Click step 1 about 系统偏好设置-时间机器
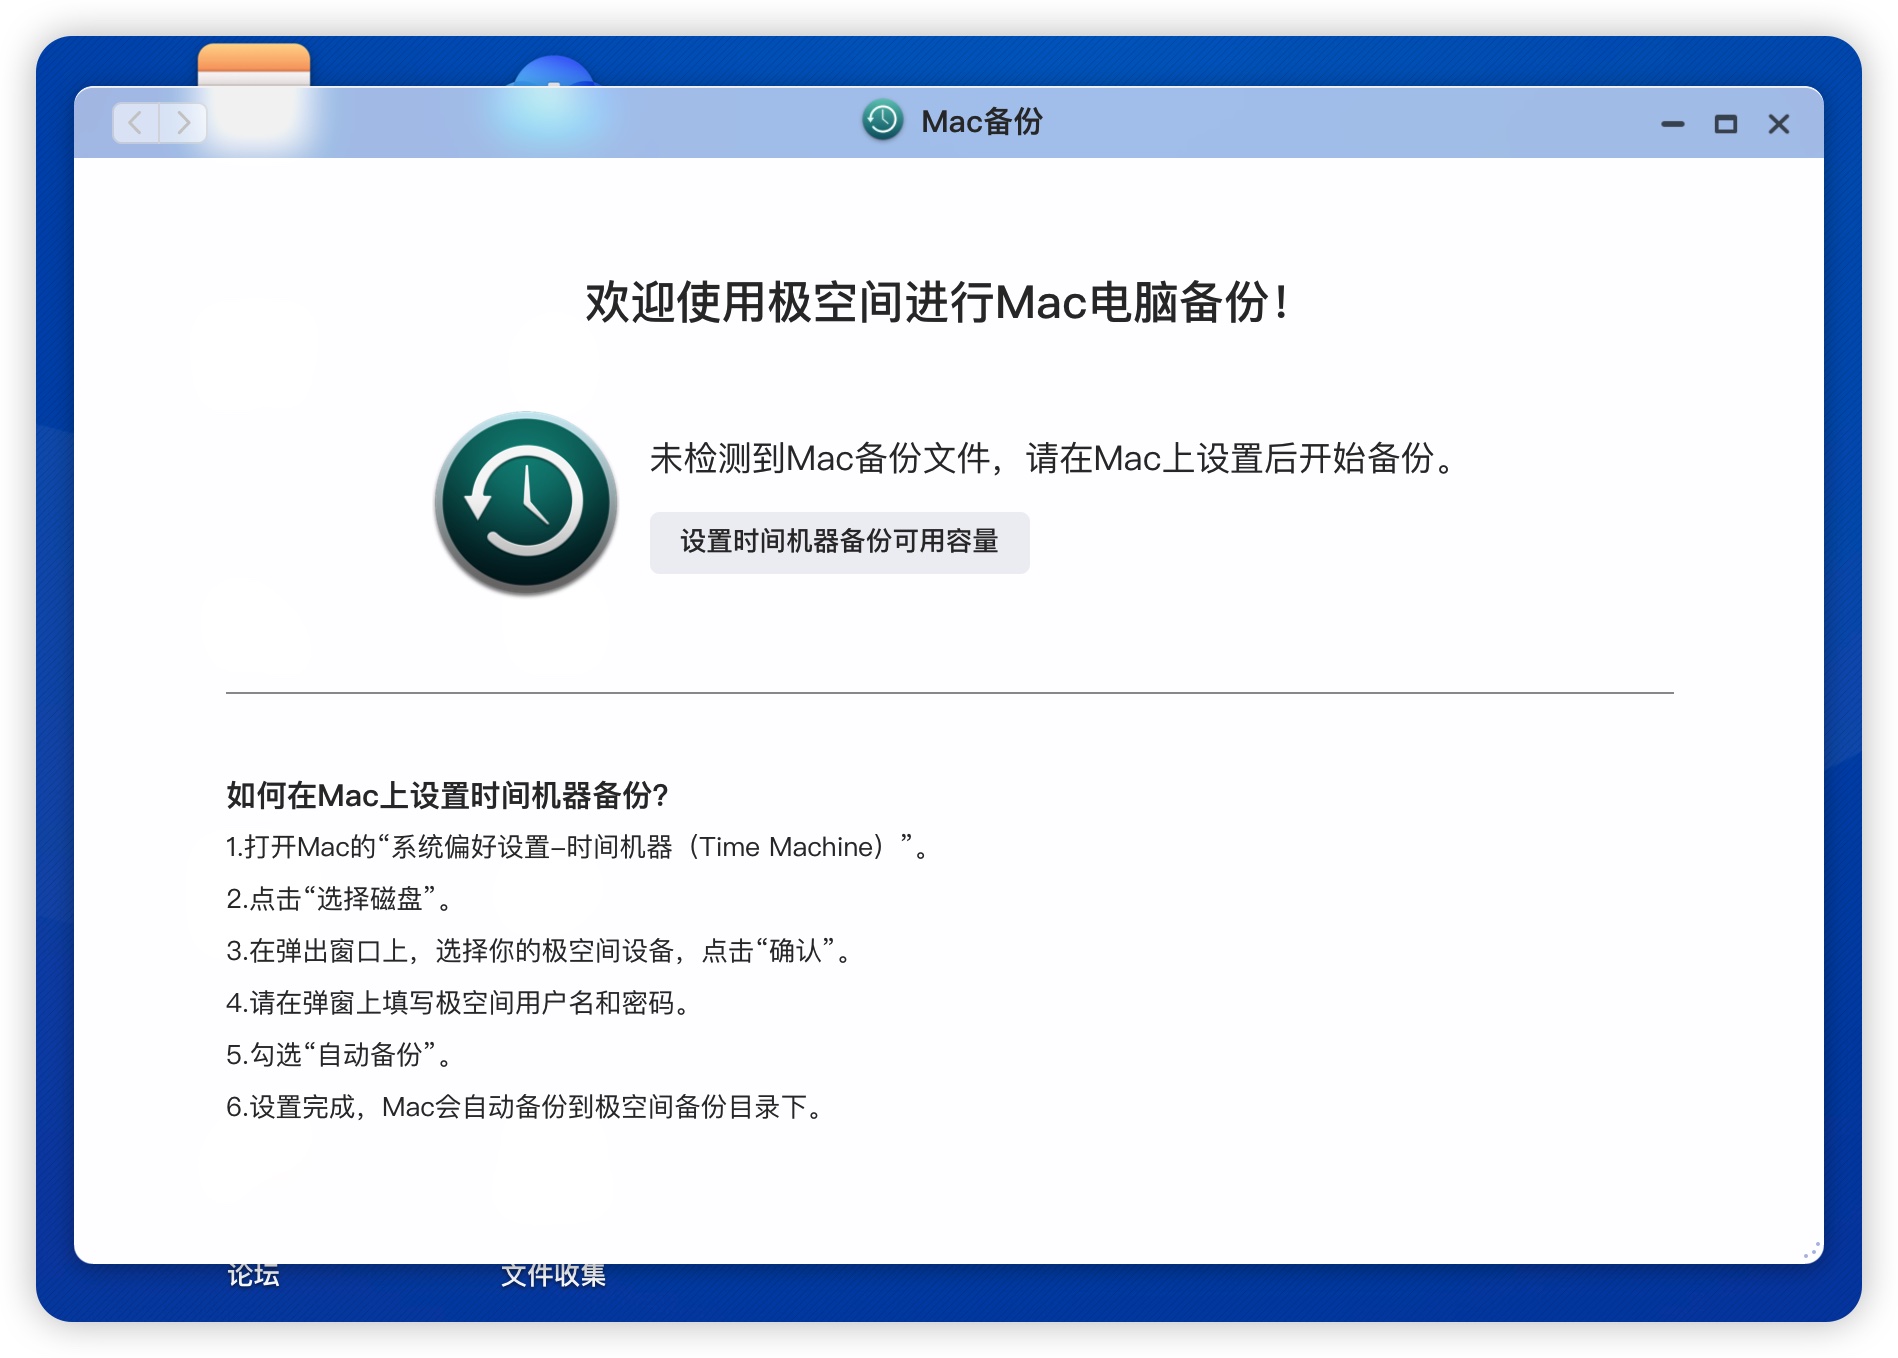The height and width of the screenshot is (1358, 1898). pos(578,847)
